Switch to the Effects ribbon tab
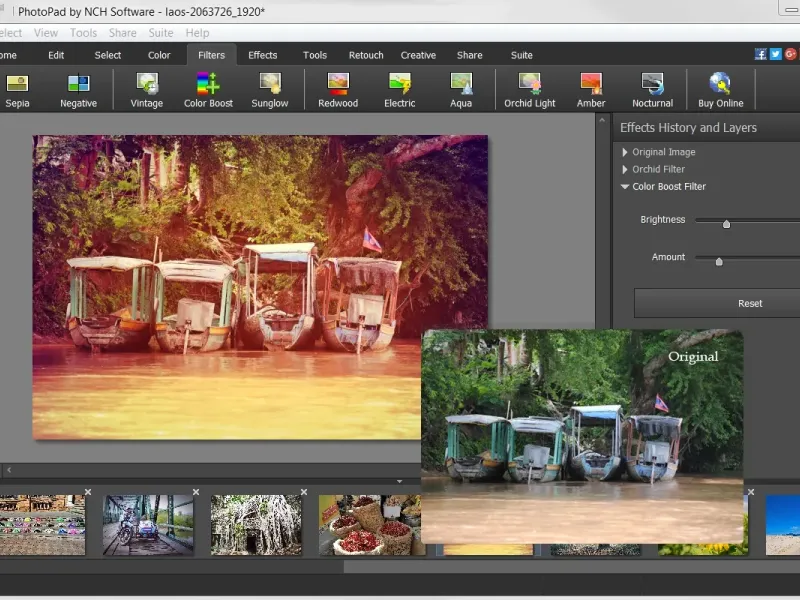 (x=263, y=55)
